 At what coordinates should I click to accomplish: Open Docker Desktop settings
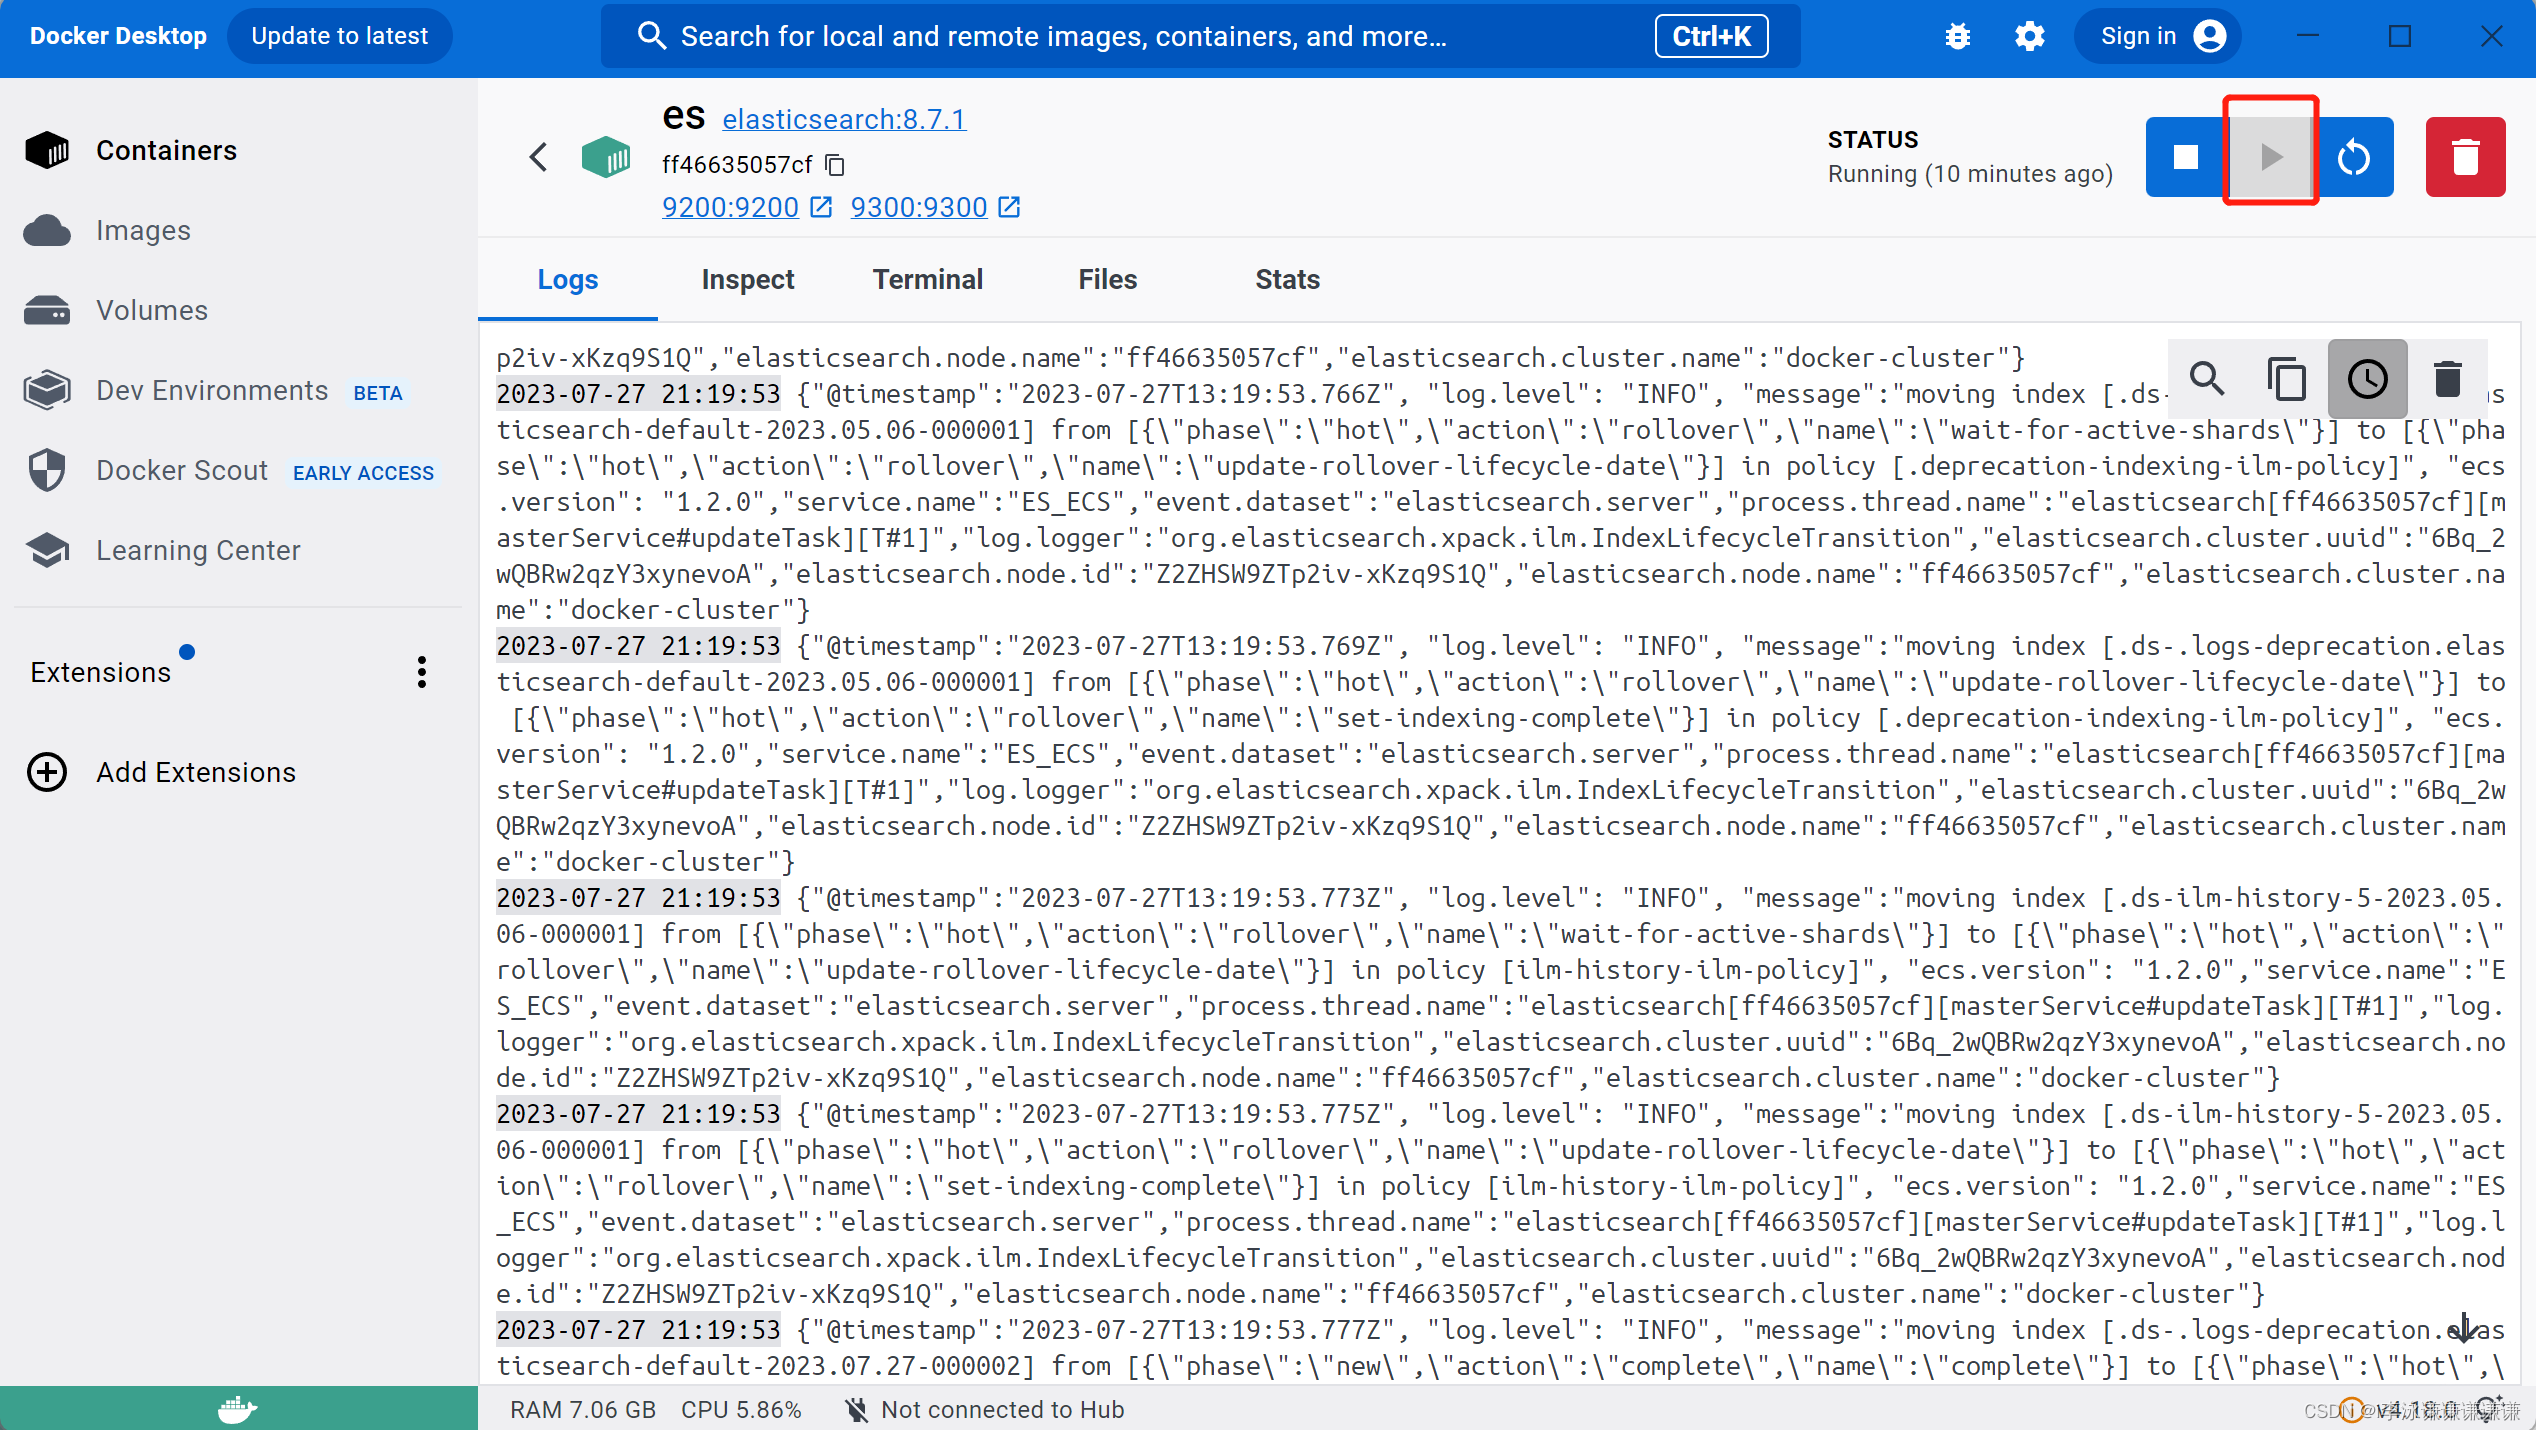[x=2029, y=35]
